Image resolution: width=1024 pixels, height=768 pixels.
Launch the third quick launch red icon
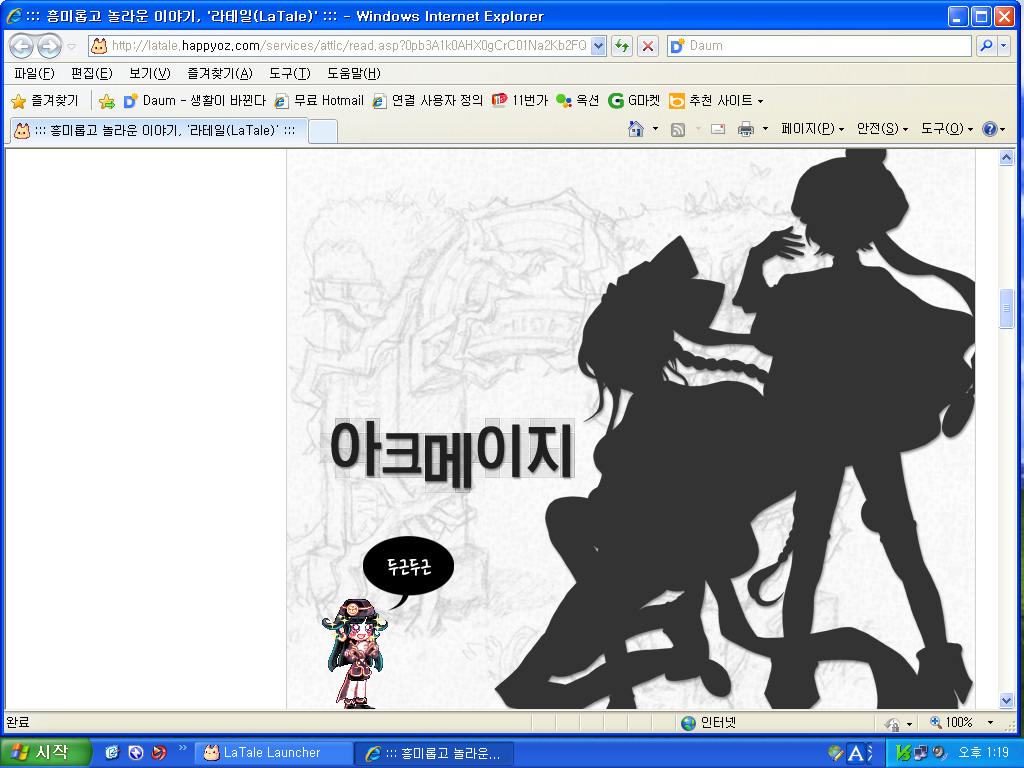[159, 752]
